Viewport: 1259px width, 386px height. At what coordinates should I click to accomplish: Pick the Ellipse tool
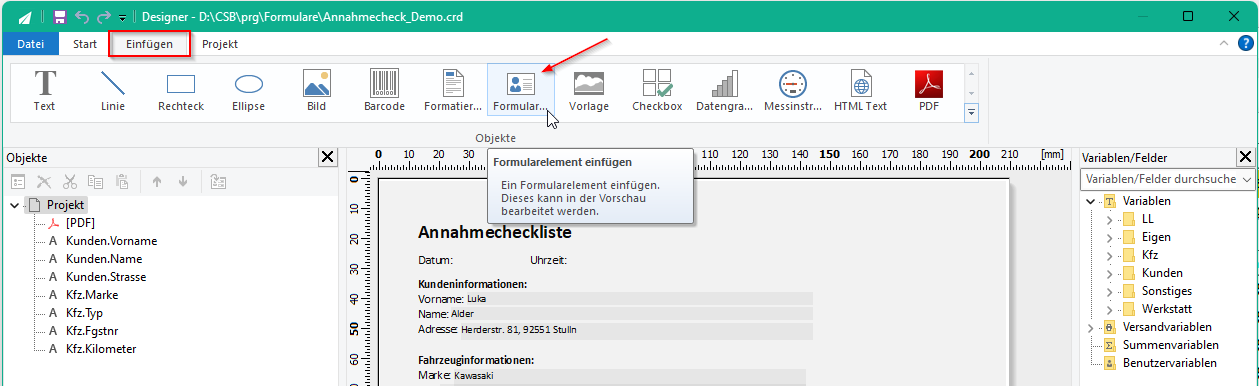tap(248, 91)
